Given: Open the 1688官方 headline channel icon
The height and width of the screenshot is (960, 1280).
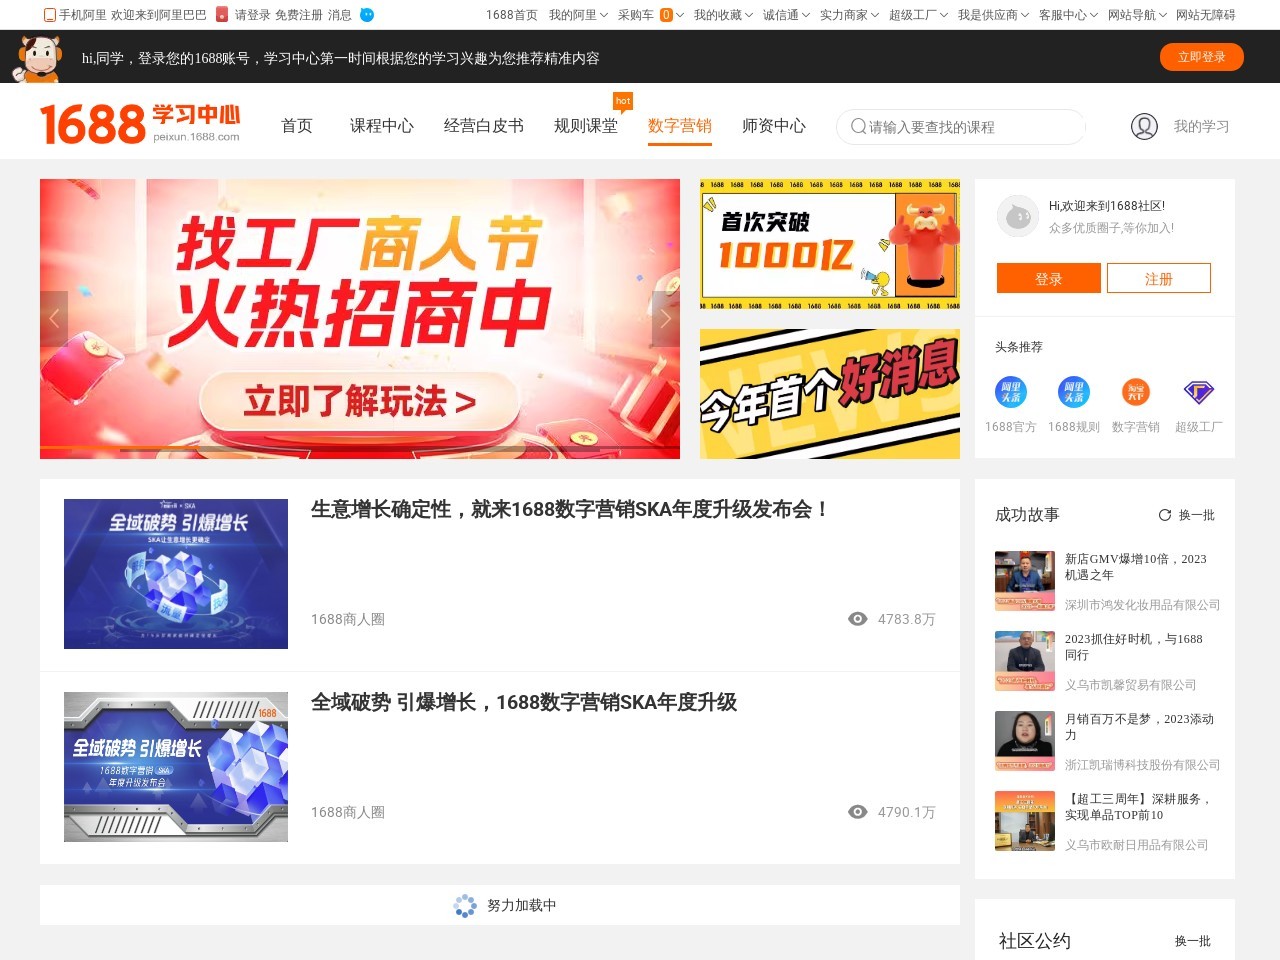Looking at the screenshot, I should coord(1010,392).
